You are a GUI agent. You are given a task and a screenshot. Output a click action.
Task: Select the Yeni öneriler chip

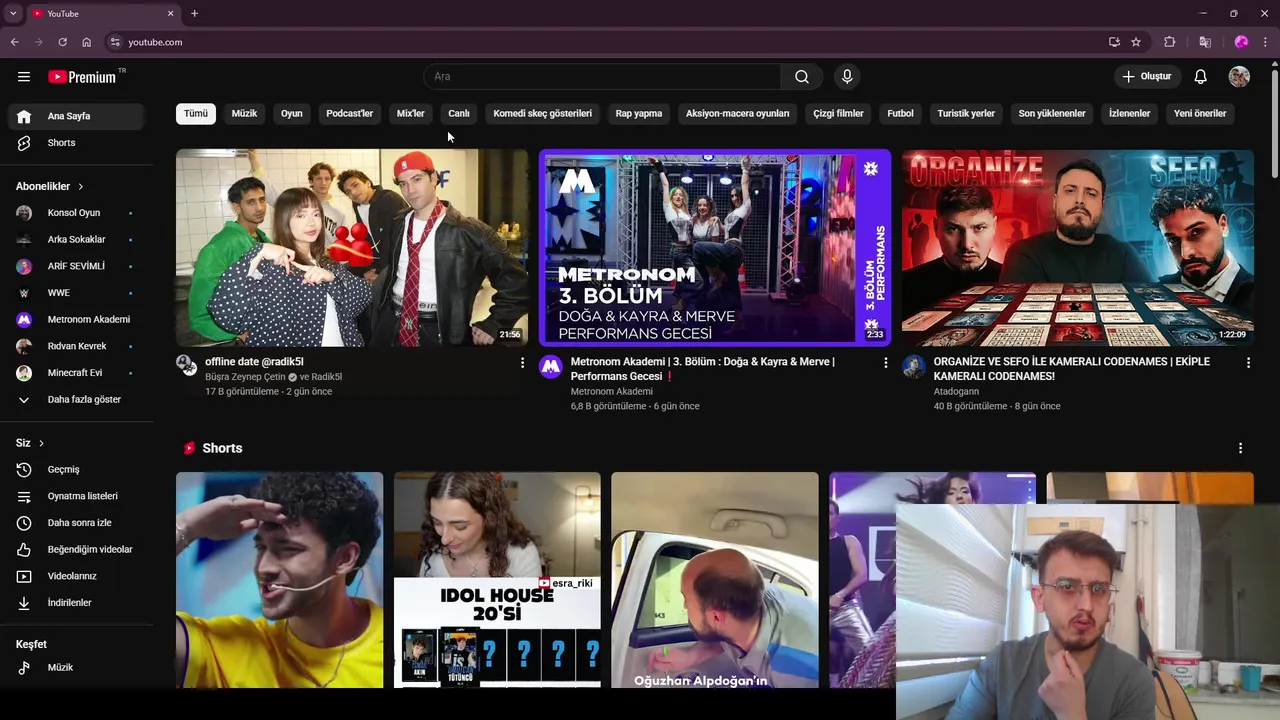(1200, 114)
